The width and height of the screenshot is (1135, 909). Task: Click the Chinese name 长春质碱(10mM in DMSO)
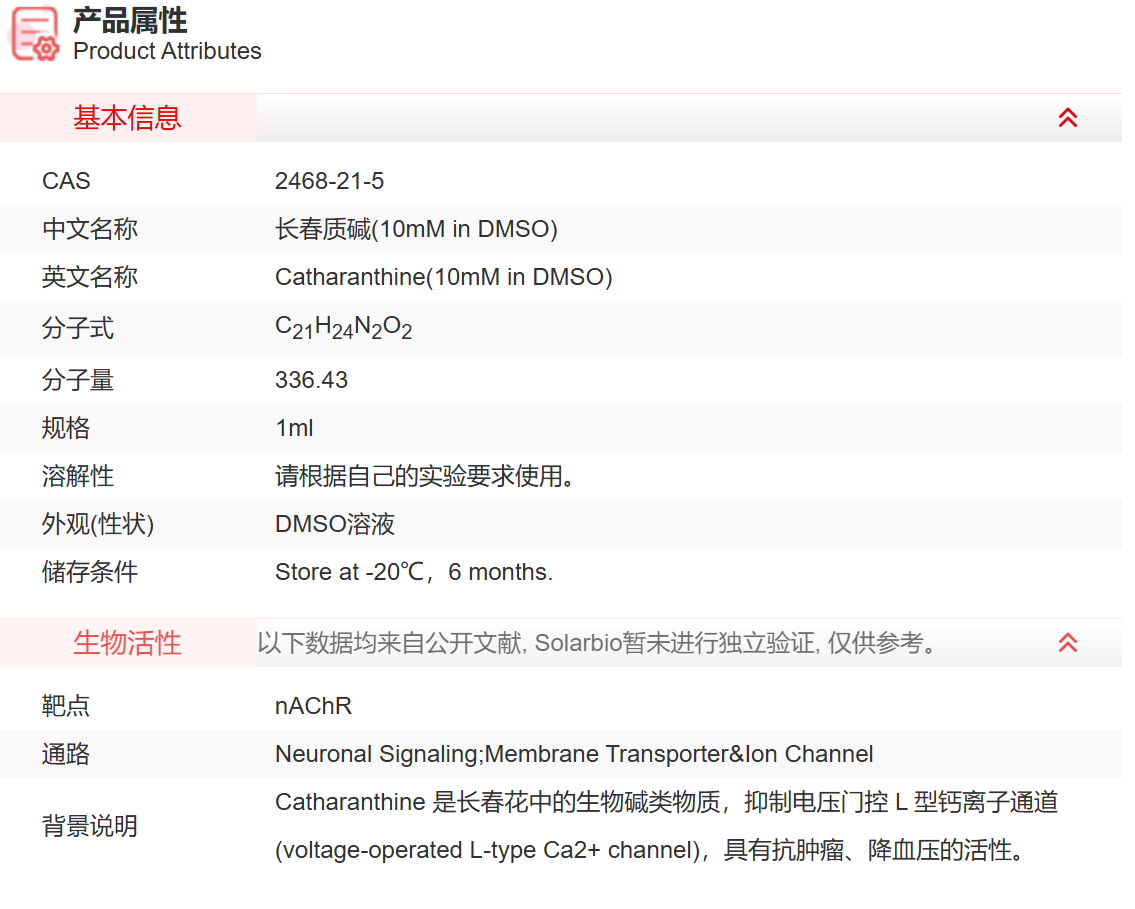[417, 229]
